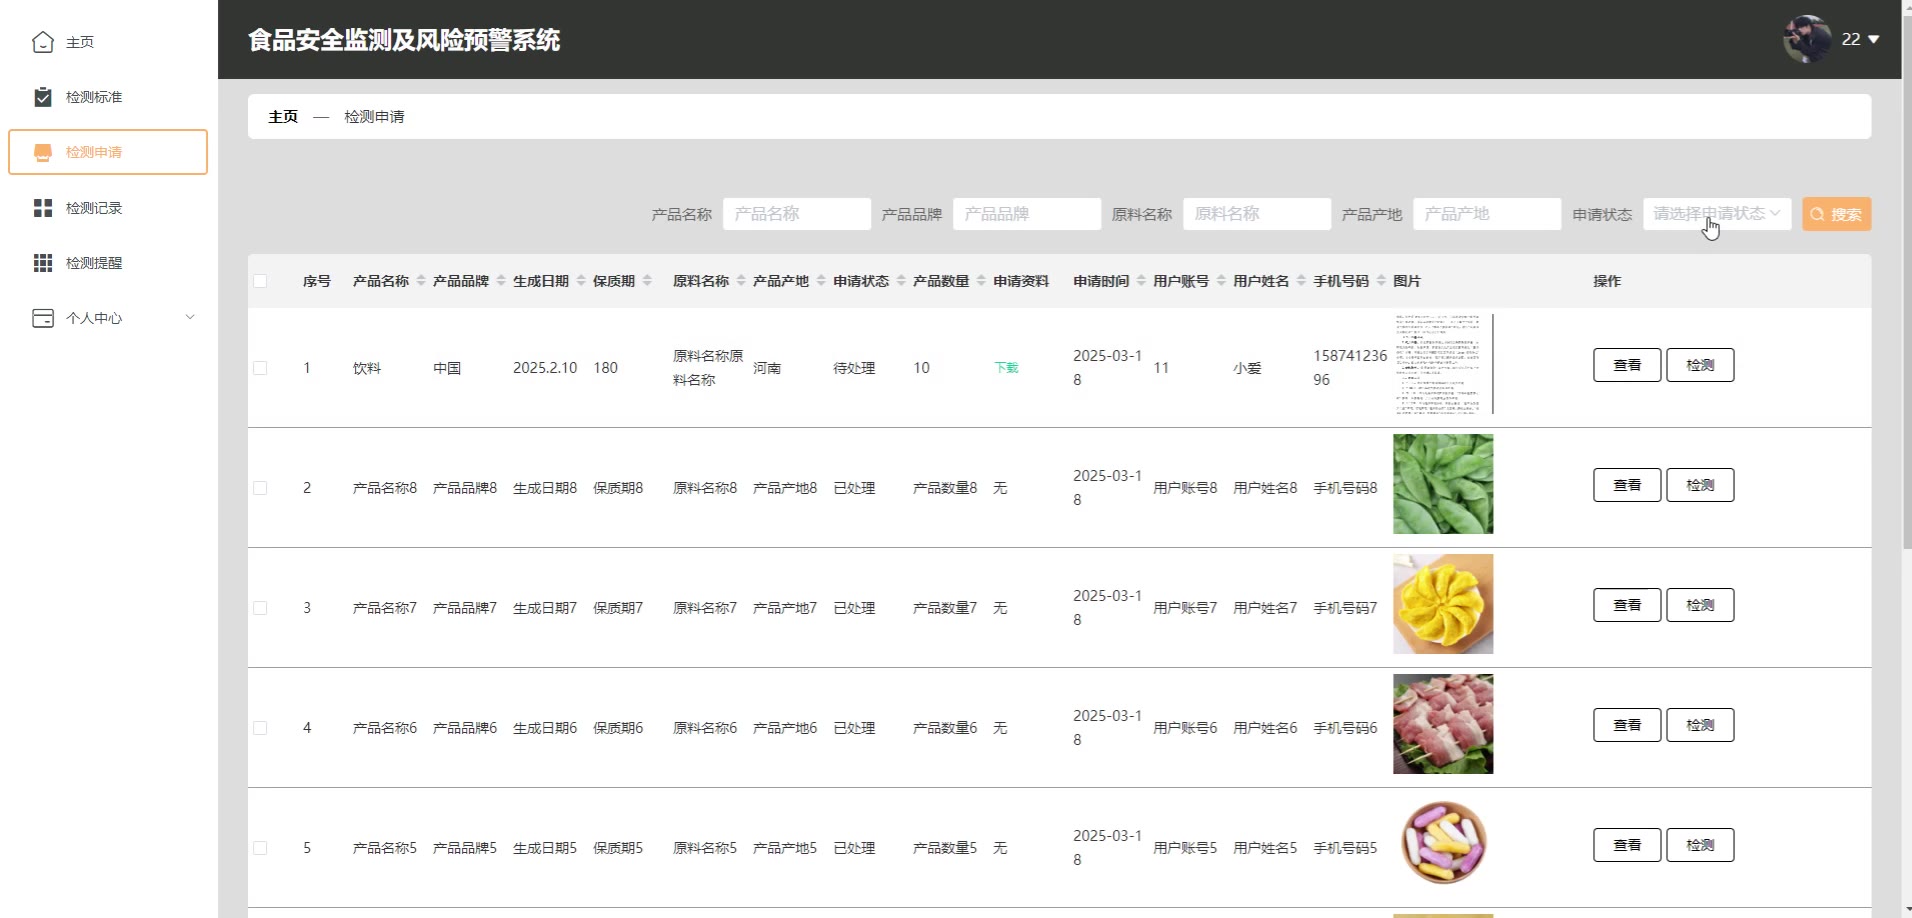Sort the table by 产品名称 column
The height and width of the screenshot is (918, 1912).
pyautogui.click(x=421, y=281)
